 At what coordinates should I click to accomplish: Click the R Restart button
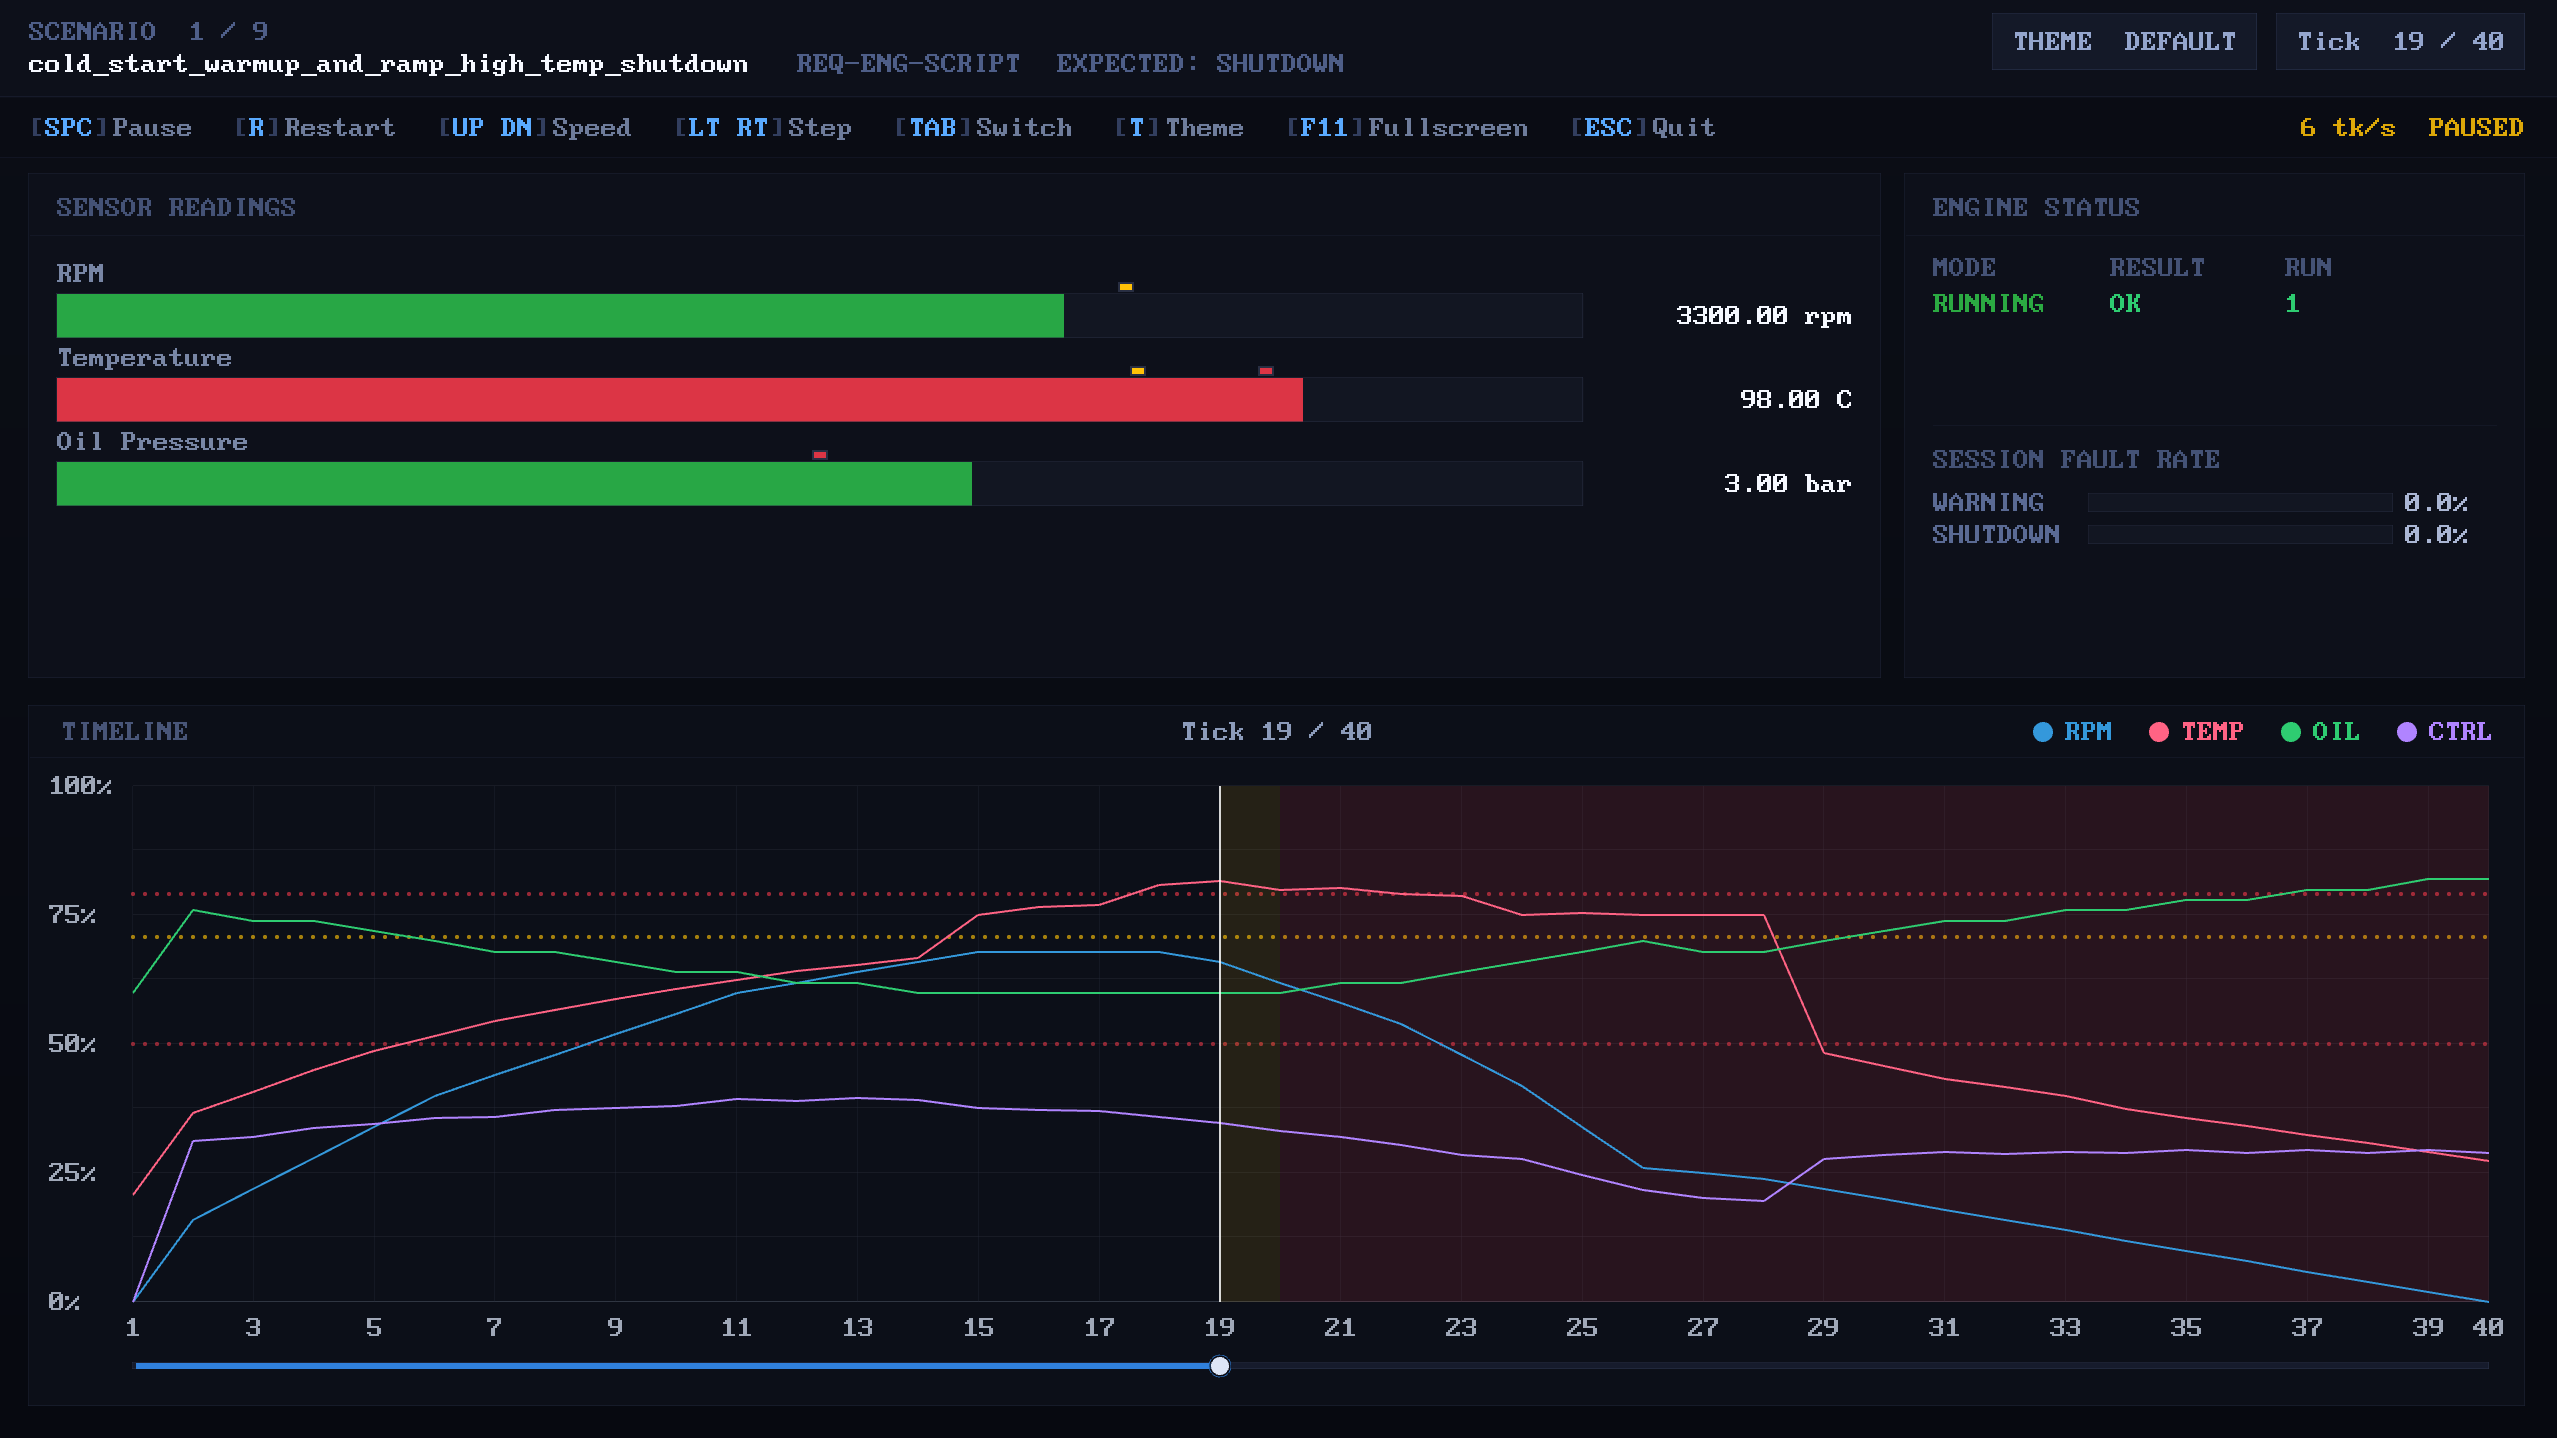tap(315, 128)
